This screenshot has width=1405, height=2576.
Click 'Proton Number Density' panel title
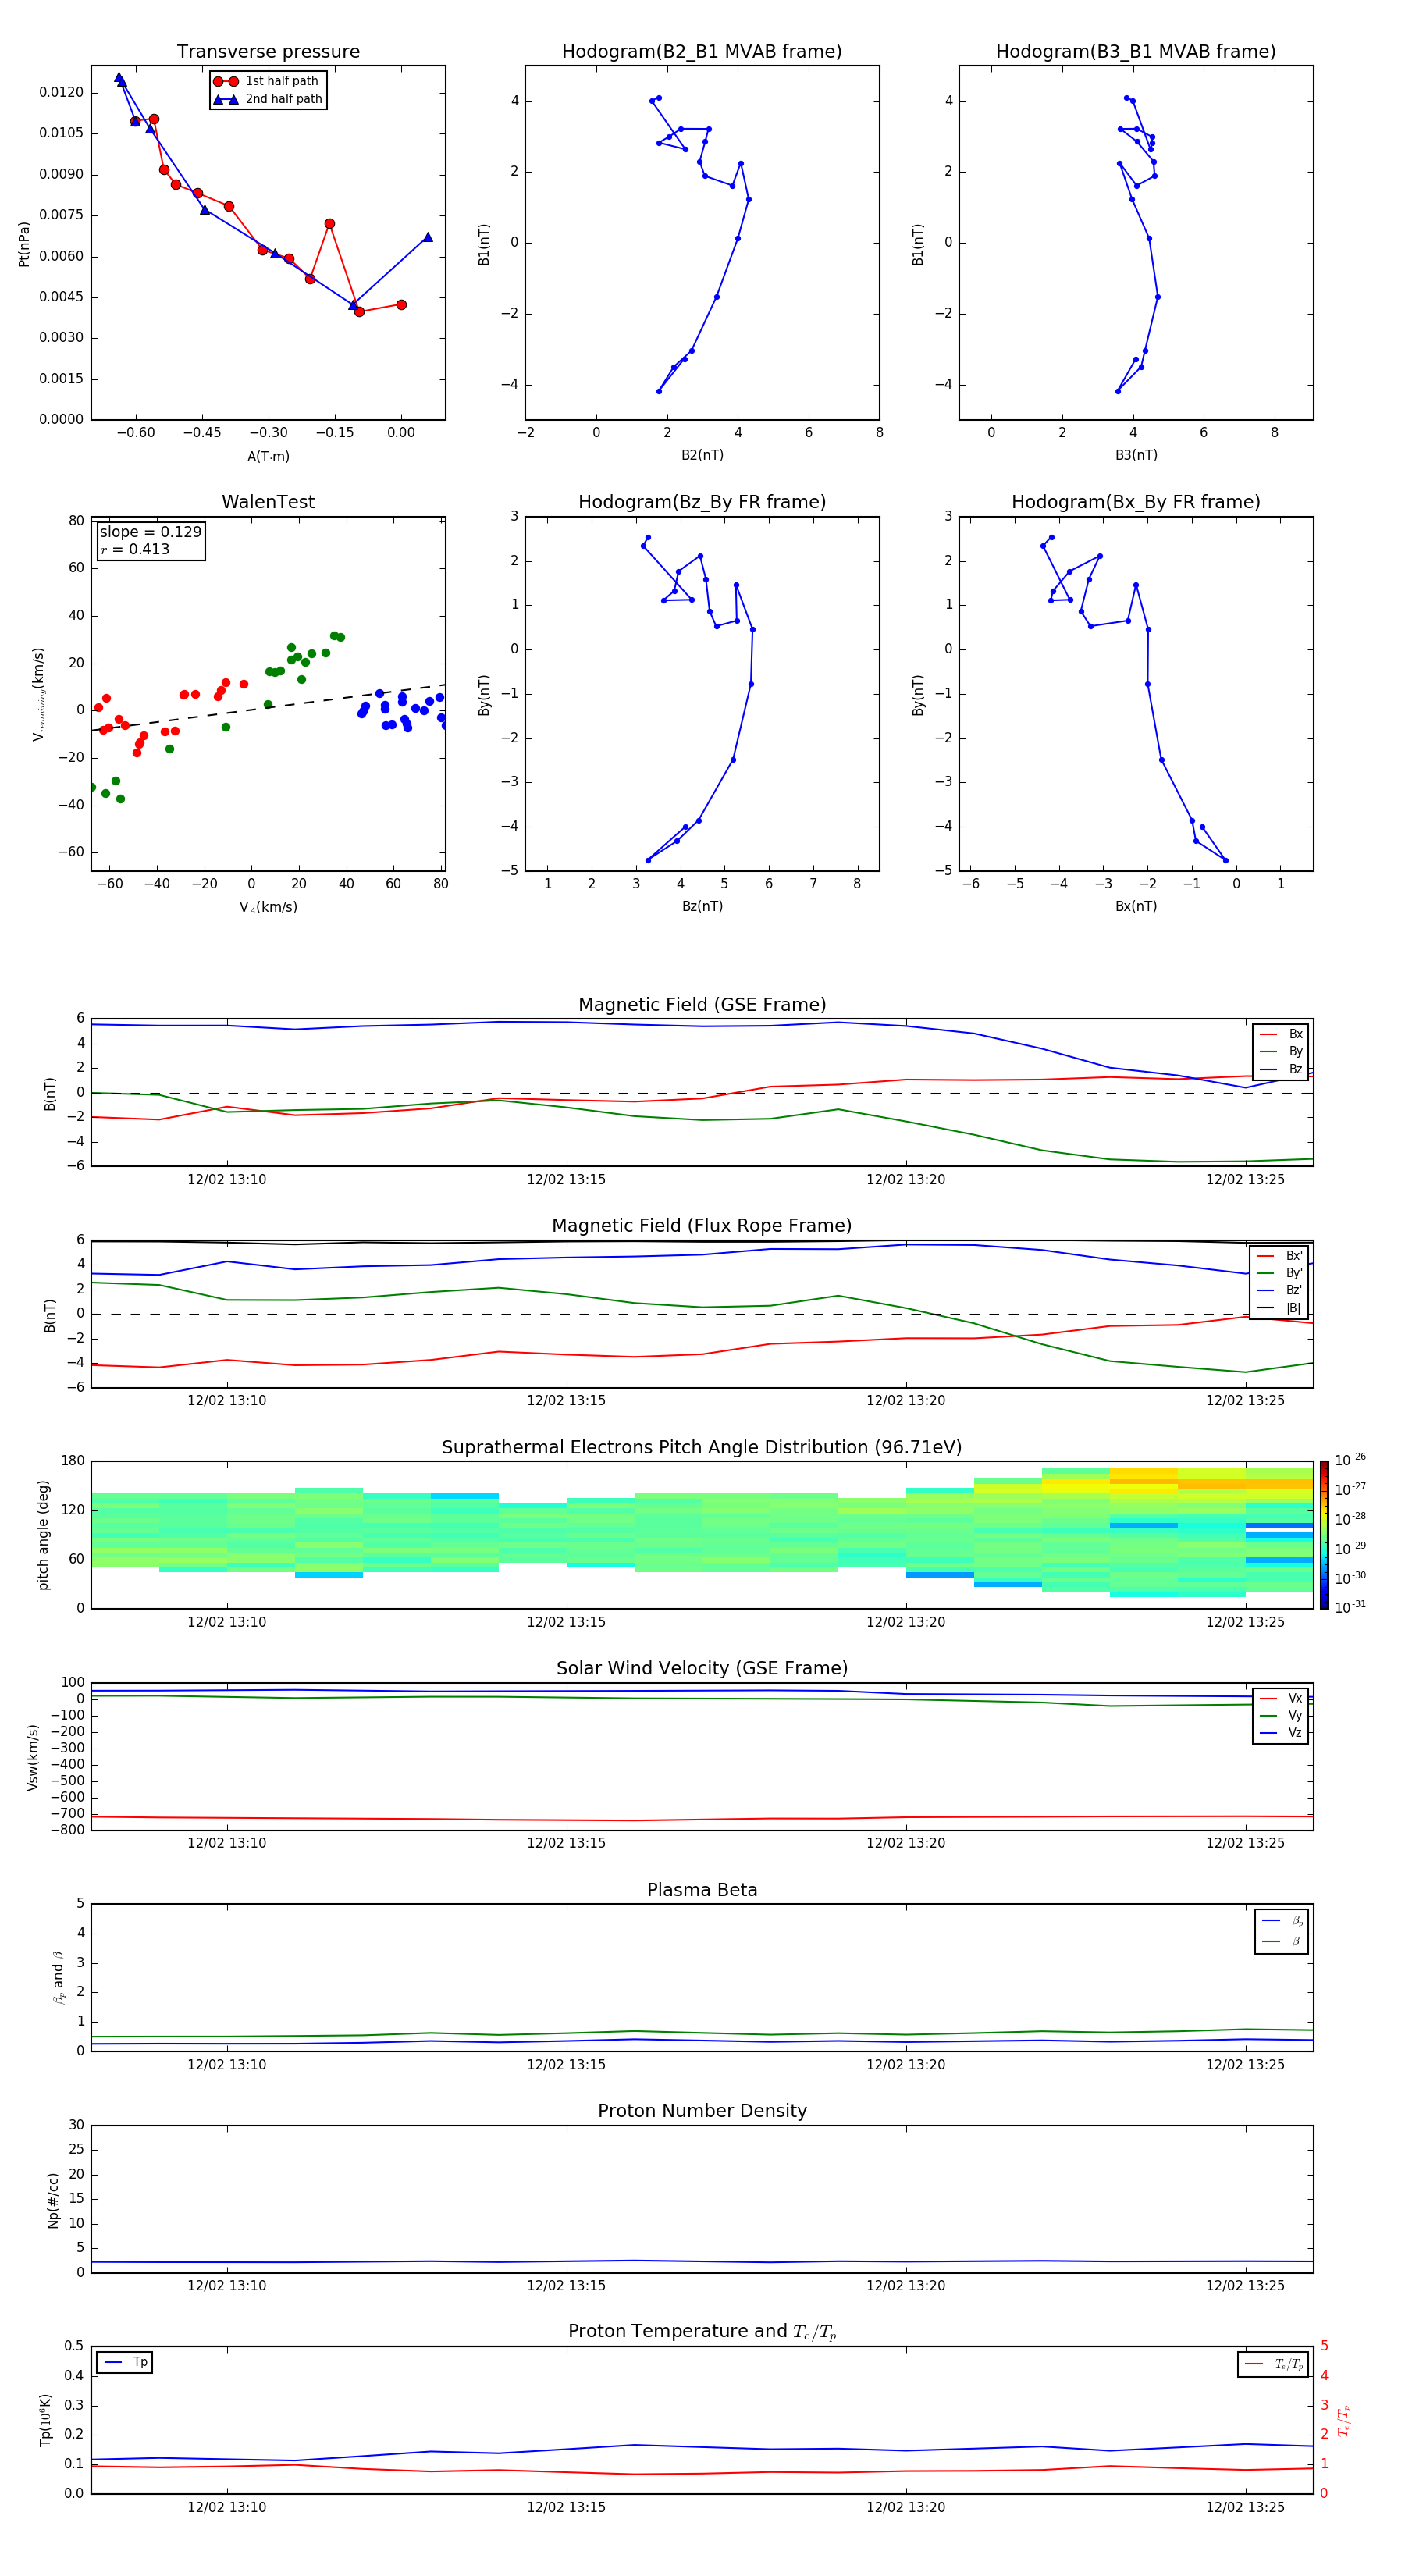coord(702,2111)
